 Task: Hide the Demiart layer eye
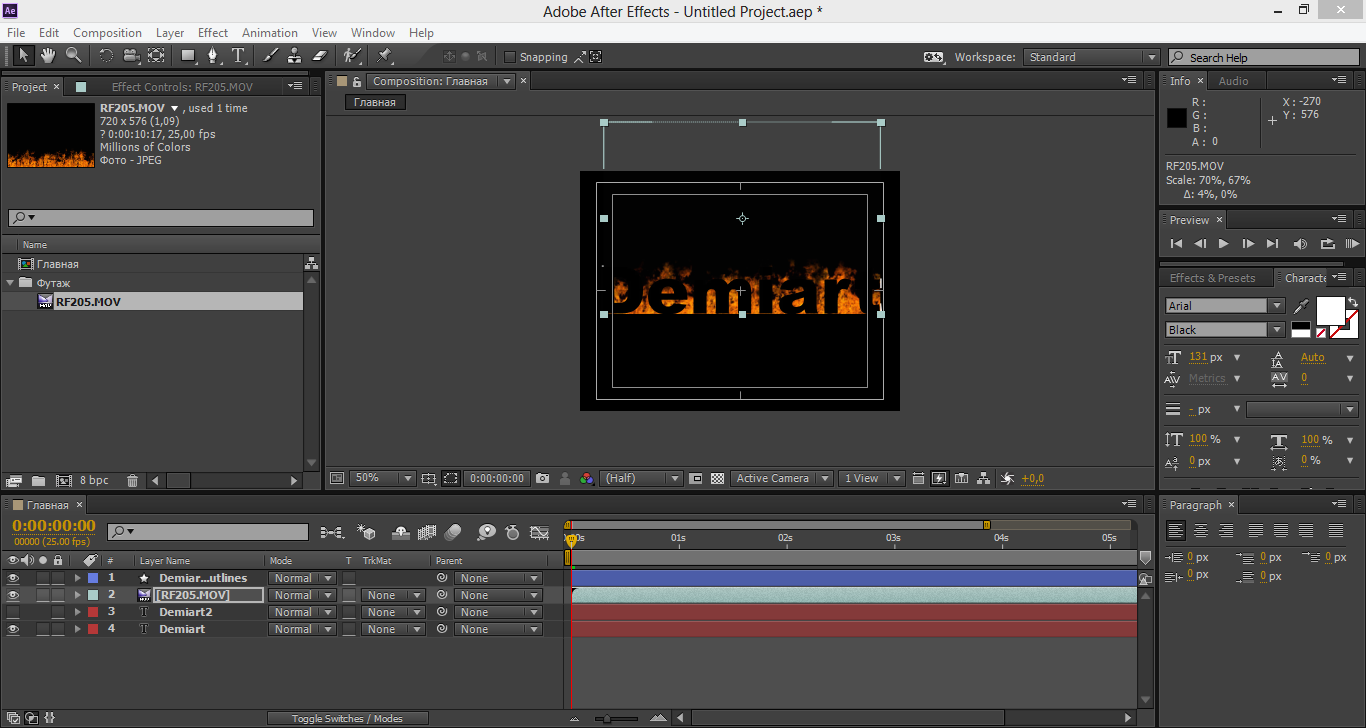point(13,629)
